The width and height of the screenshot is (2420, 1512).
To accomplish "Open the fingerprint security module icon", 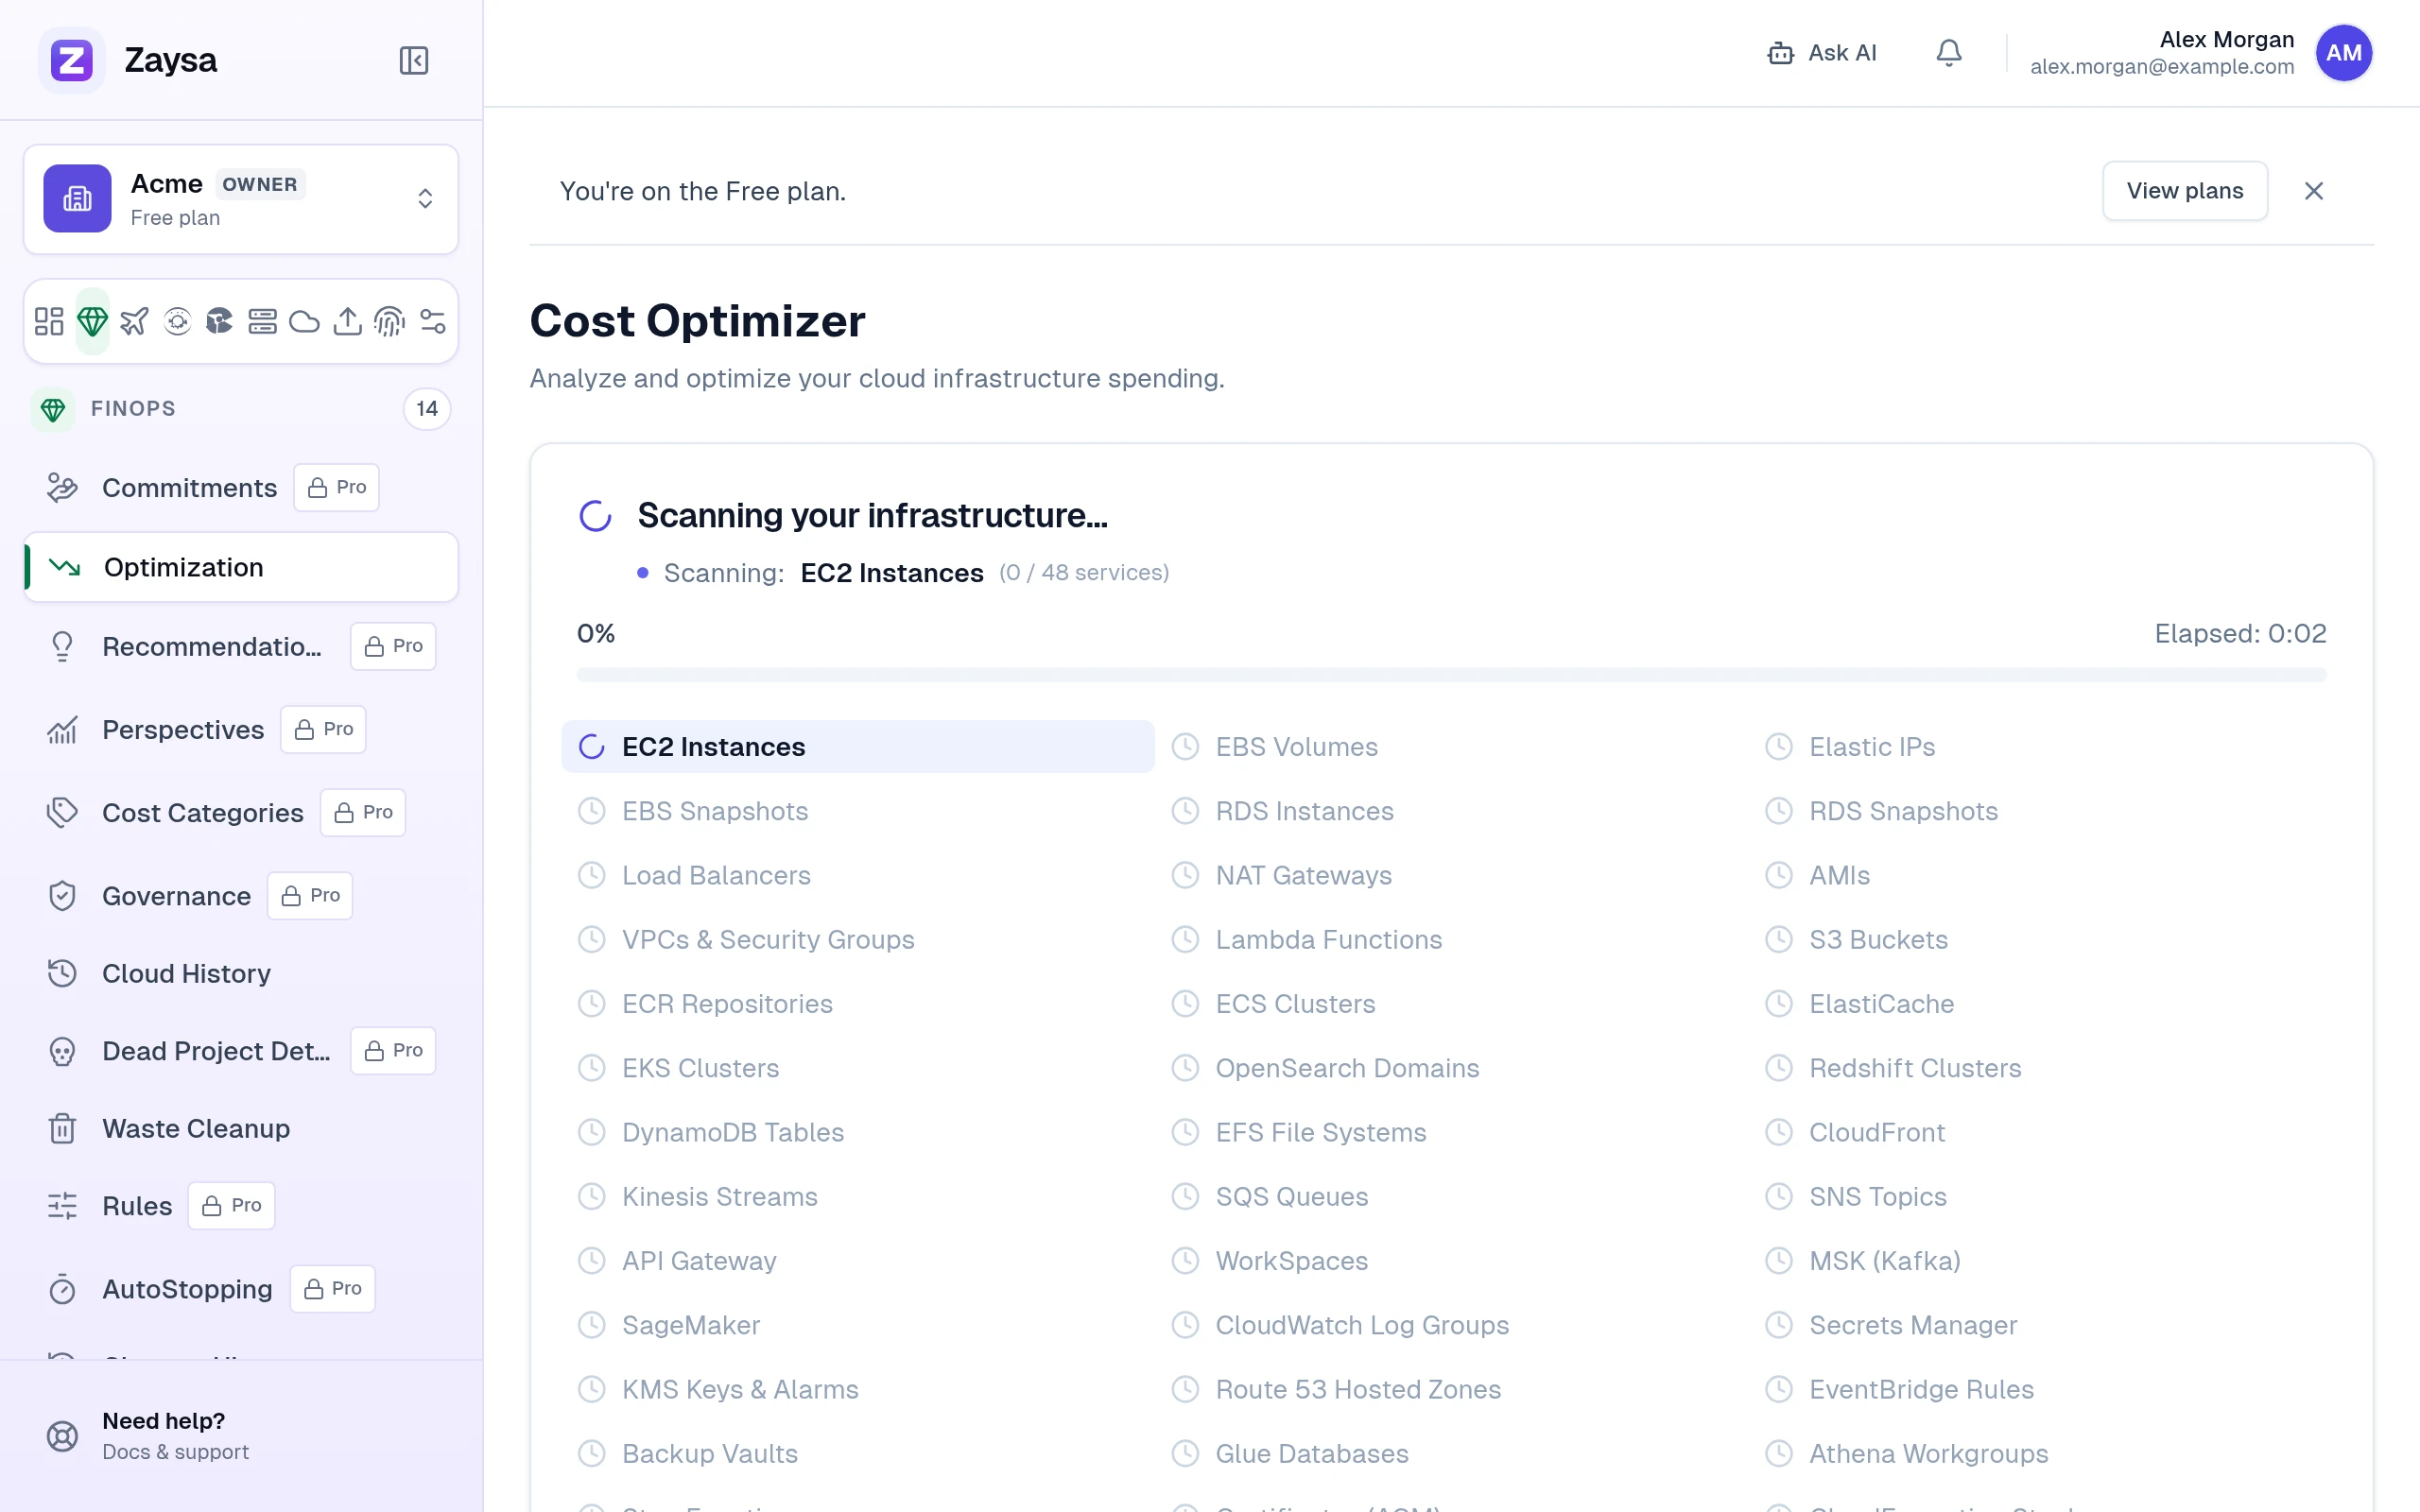I will (389, 321).
